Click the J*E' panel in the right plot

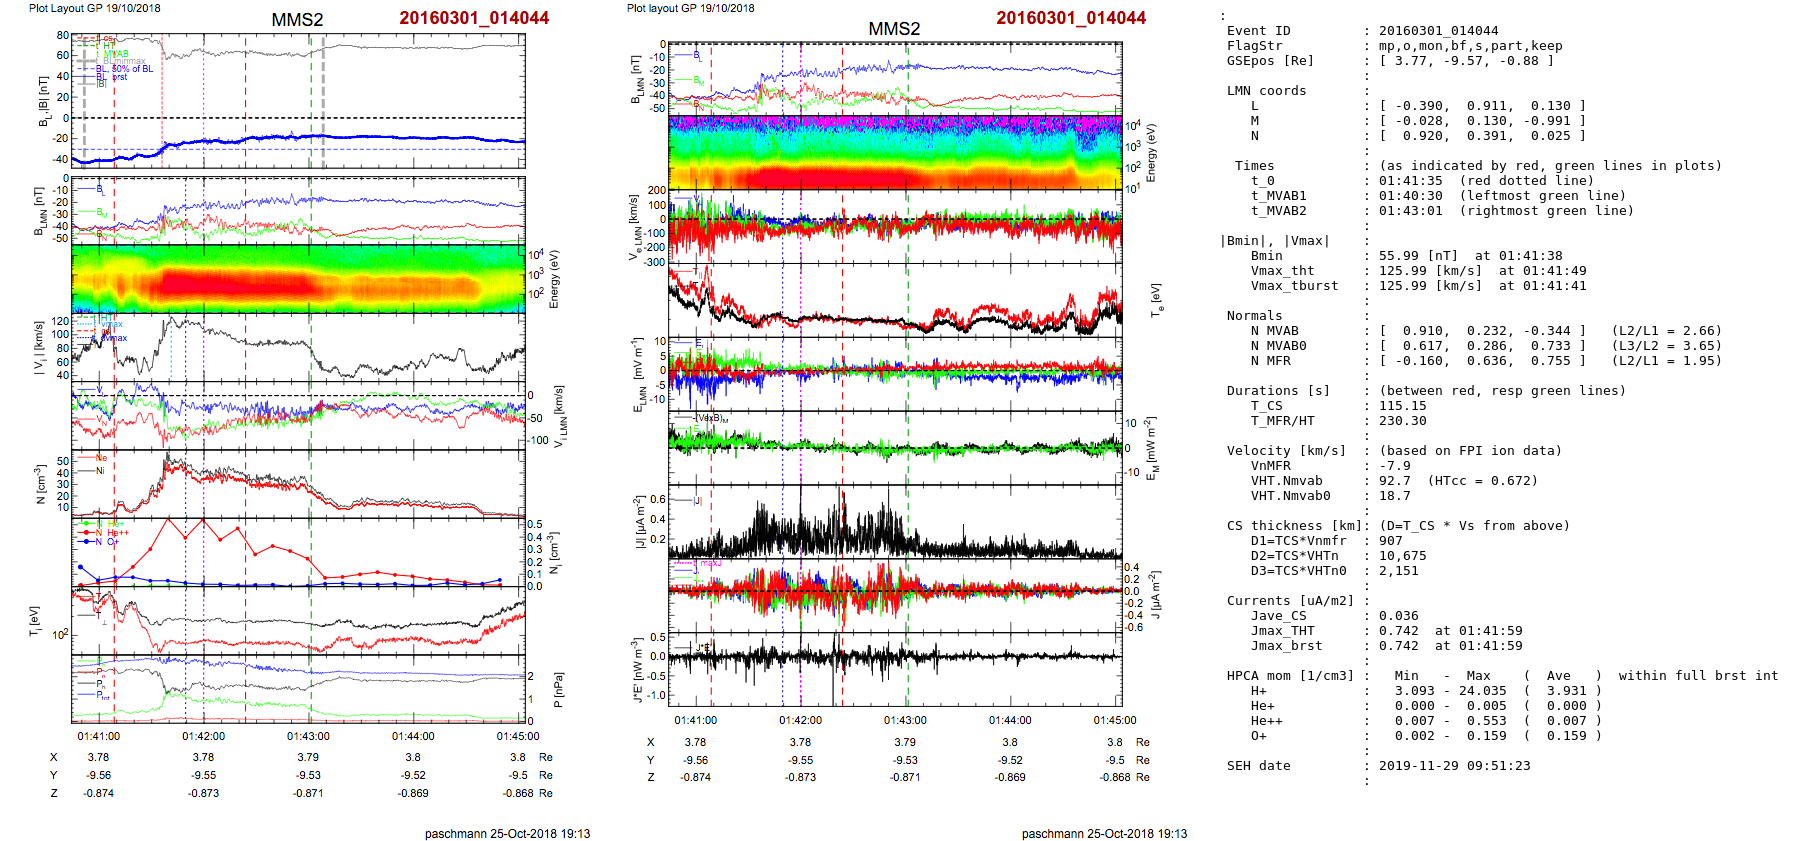coord(895,669)
